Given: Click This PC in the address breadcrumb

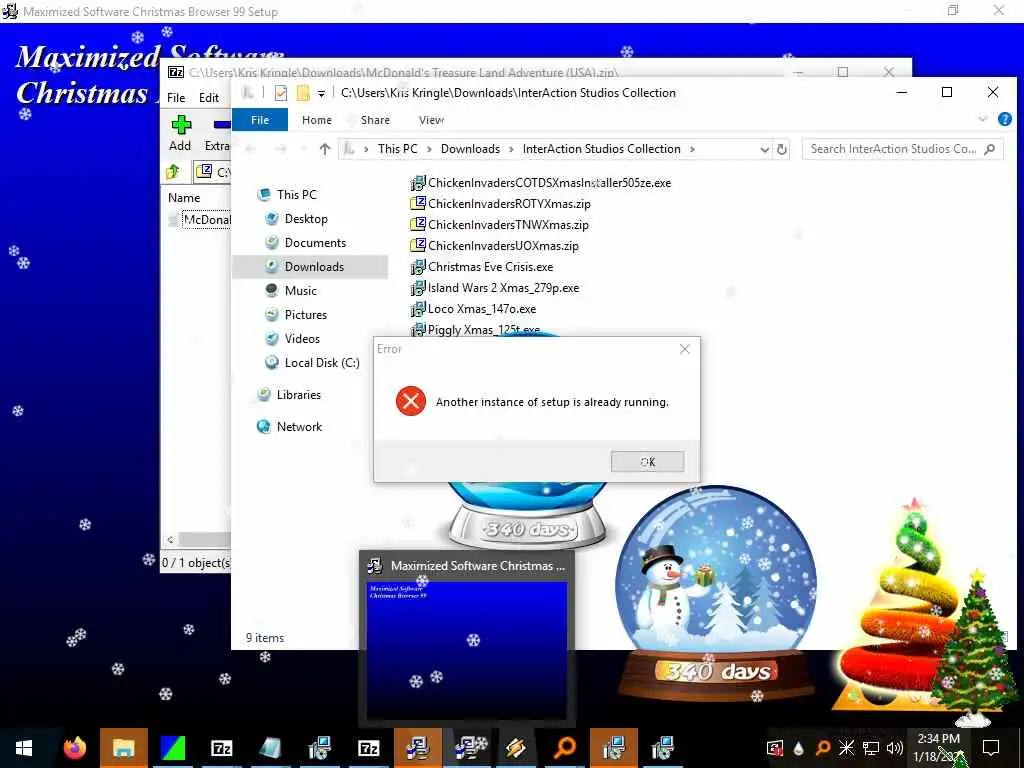Looking at the screenshot, I should [398, 149].
